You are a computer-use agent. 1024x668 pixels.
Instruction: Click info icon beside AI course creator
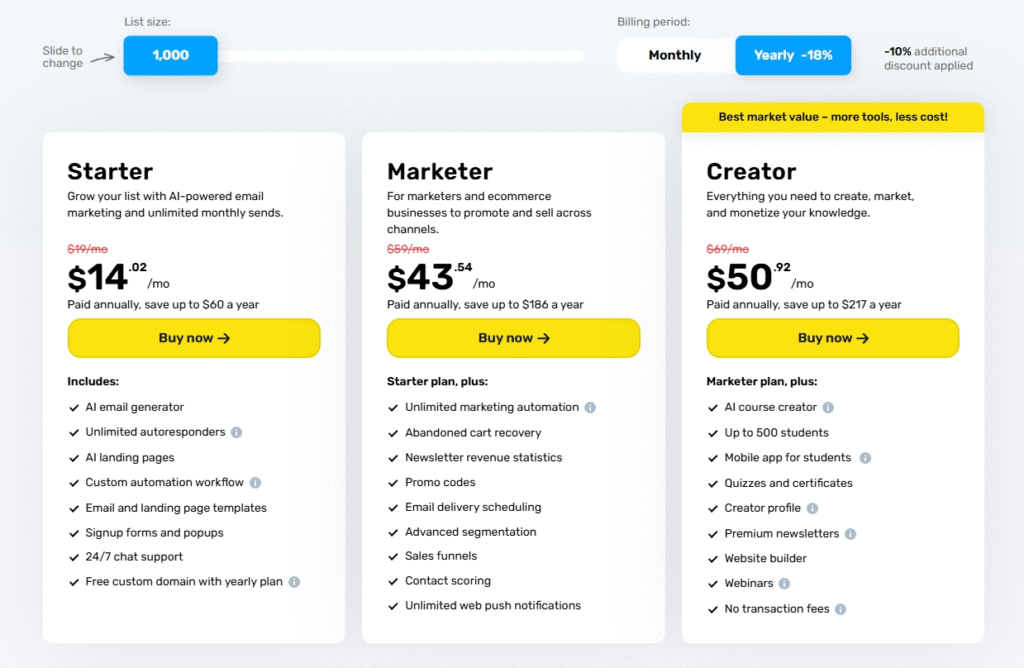coord(828,408)
